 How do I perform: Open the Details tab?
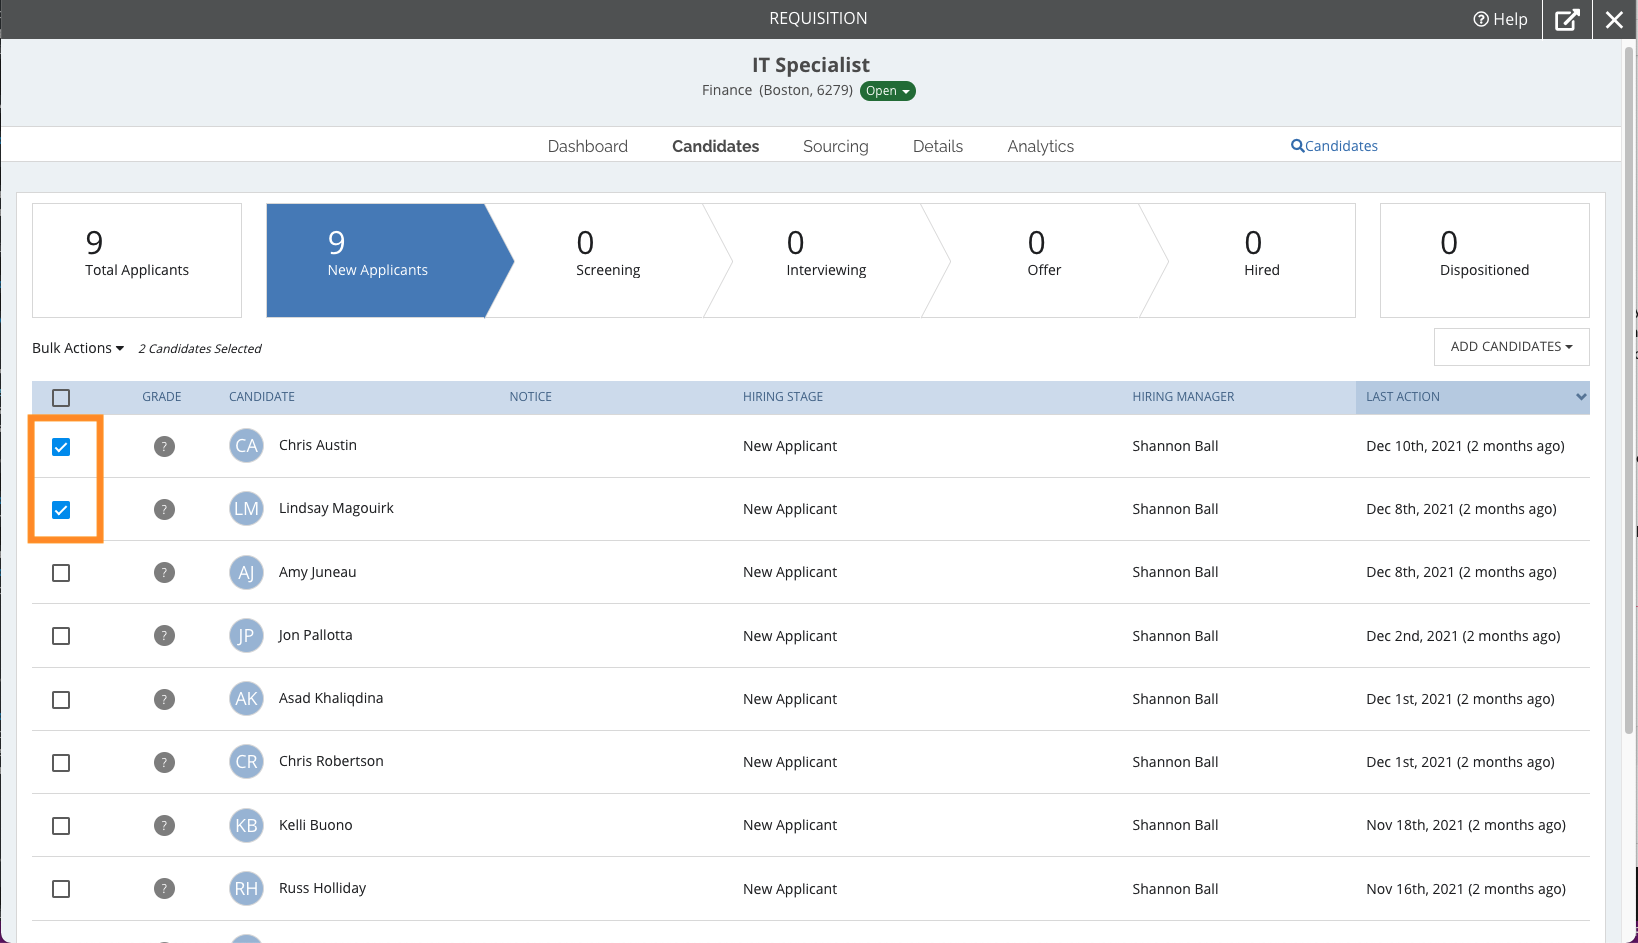(x=938, y=146)
